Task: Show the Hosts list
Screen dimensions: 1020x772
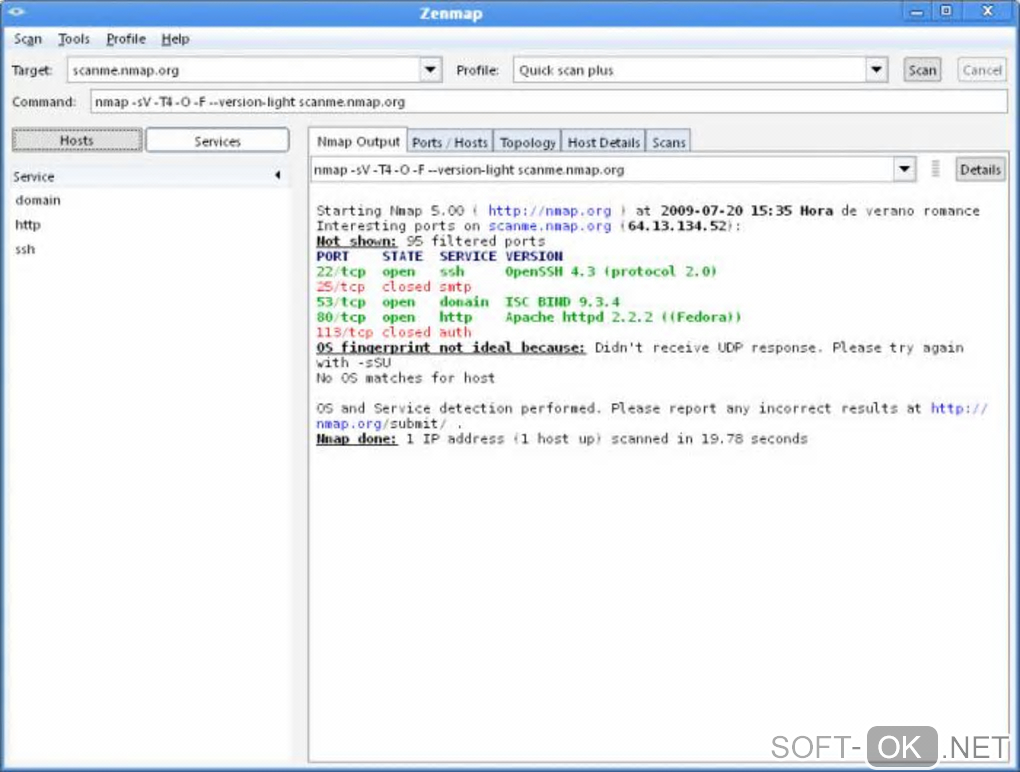Action: (x=77, y=140)
